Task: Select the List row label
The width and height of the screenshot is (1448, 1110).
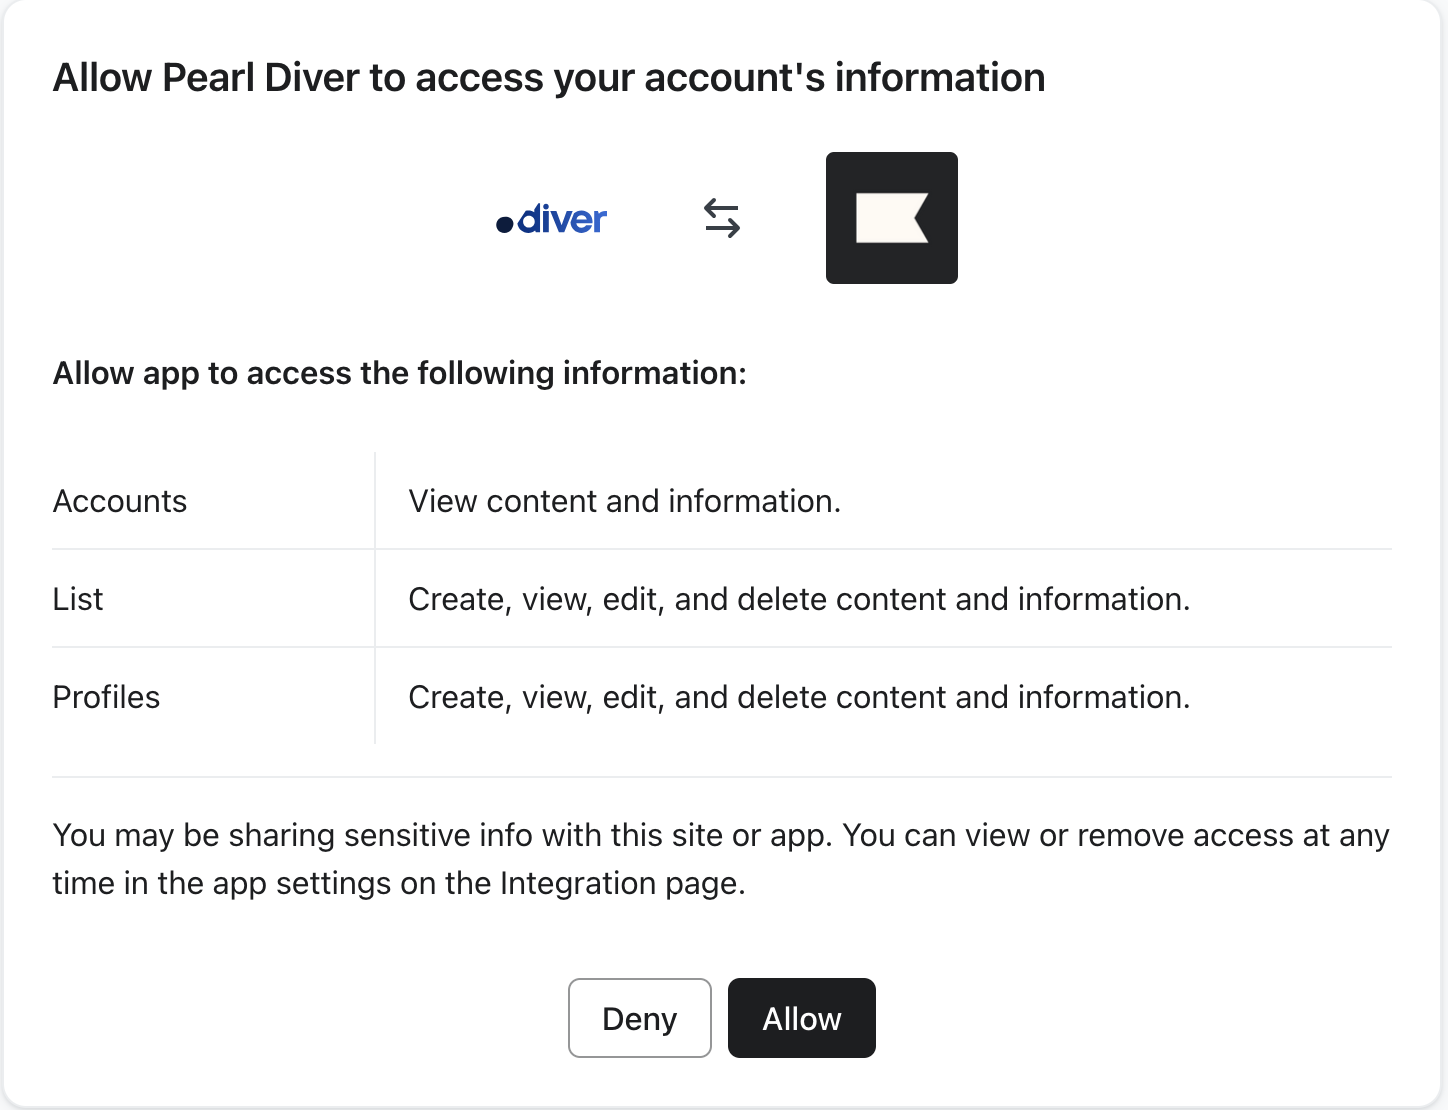Action: (78, 599)
